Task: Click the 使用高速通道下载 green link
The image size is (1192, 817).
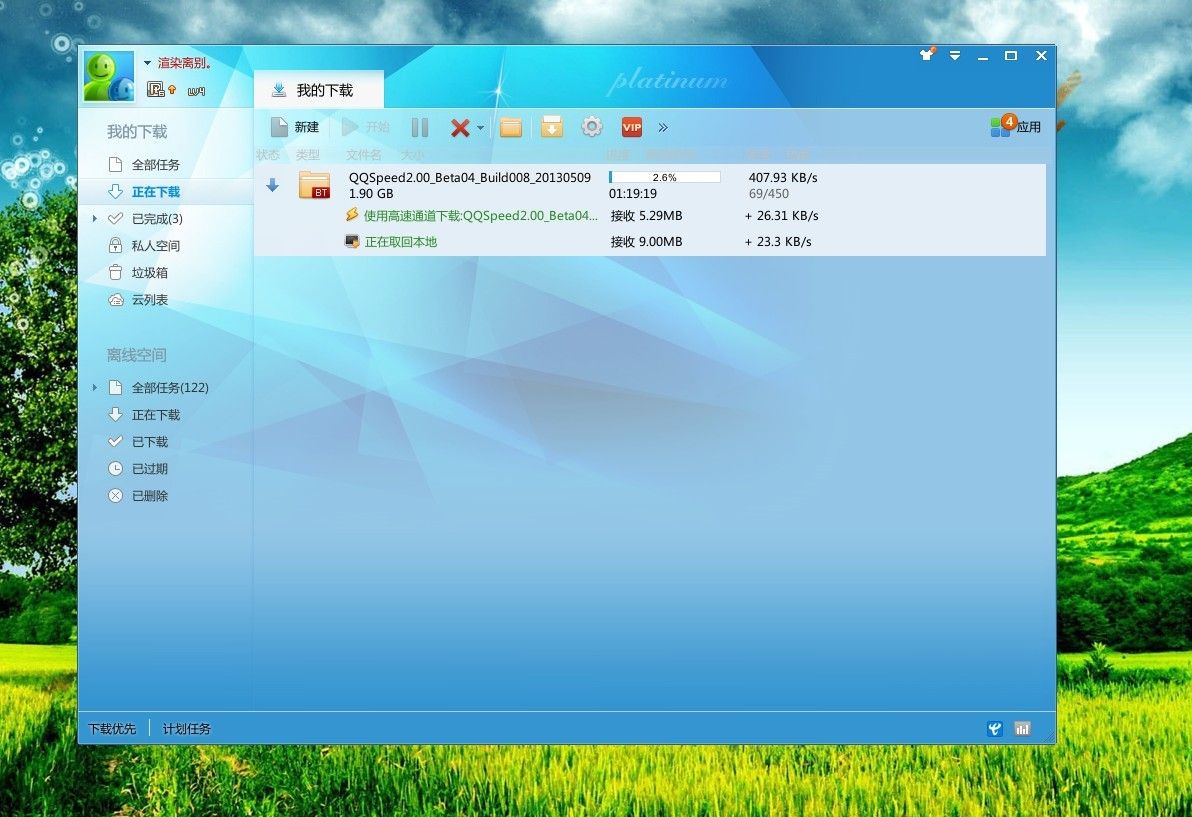Action: pyautogui.click(x=480, y=216)
